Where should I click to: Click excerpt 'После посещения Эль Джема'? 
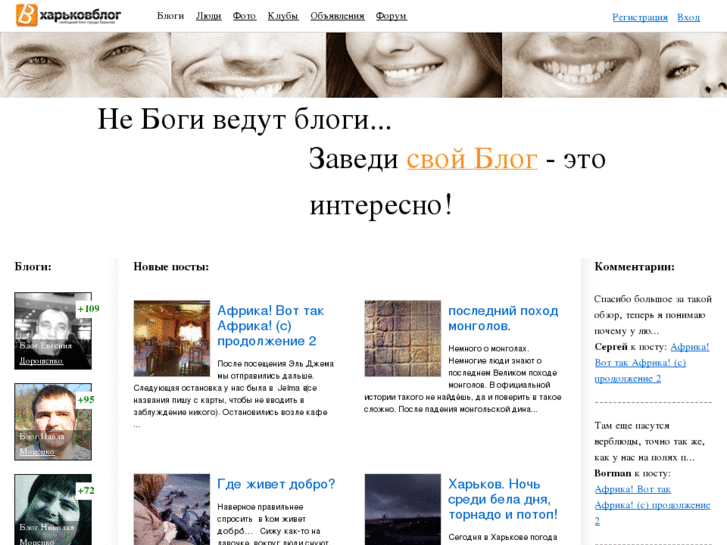pos(275,364)
